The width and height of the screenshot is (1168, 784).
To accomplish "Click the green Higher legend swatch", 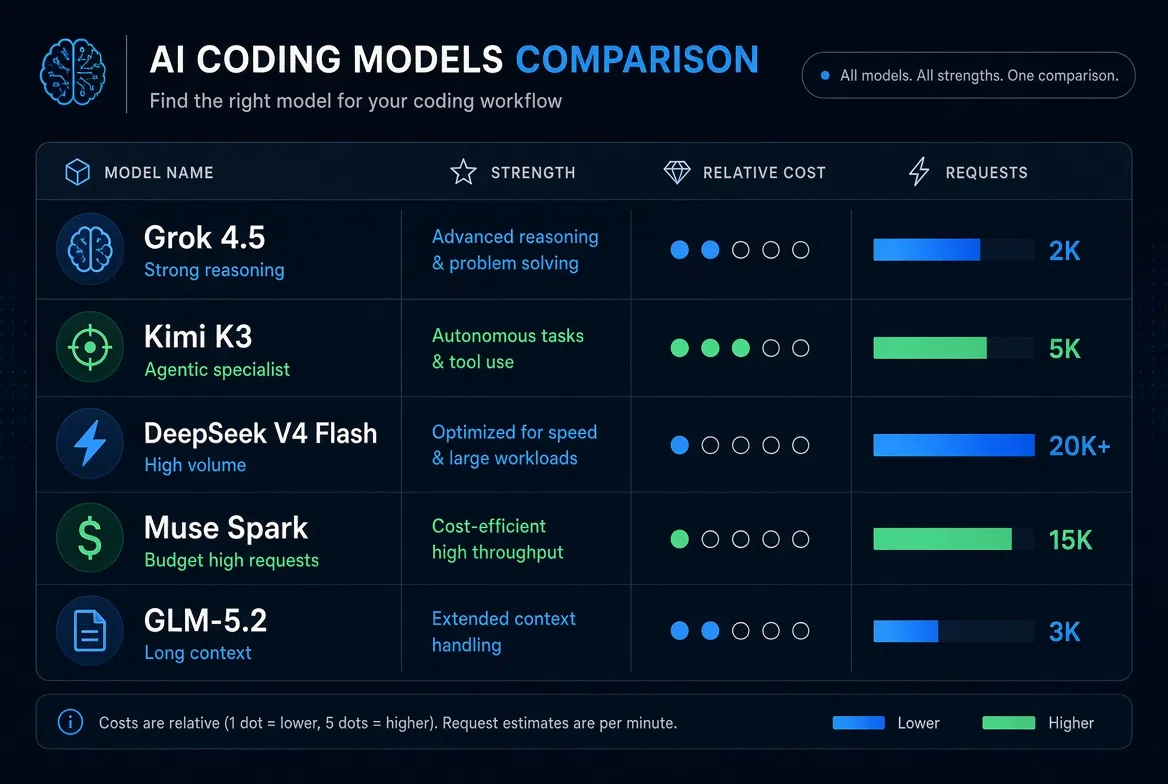I will [x=1009, y=722].
